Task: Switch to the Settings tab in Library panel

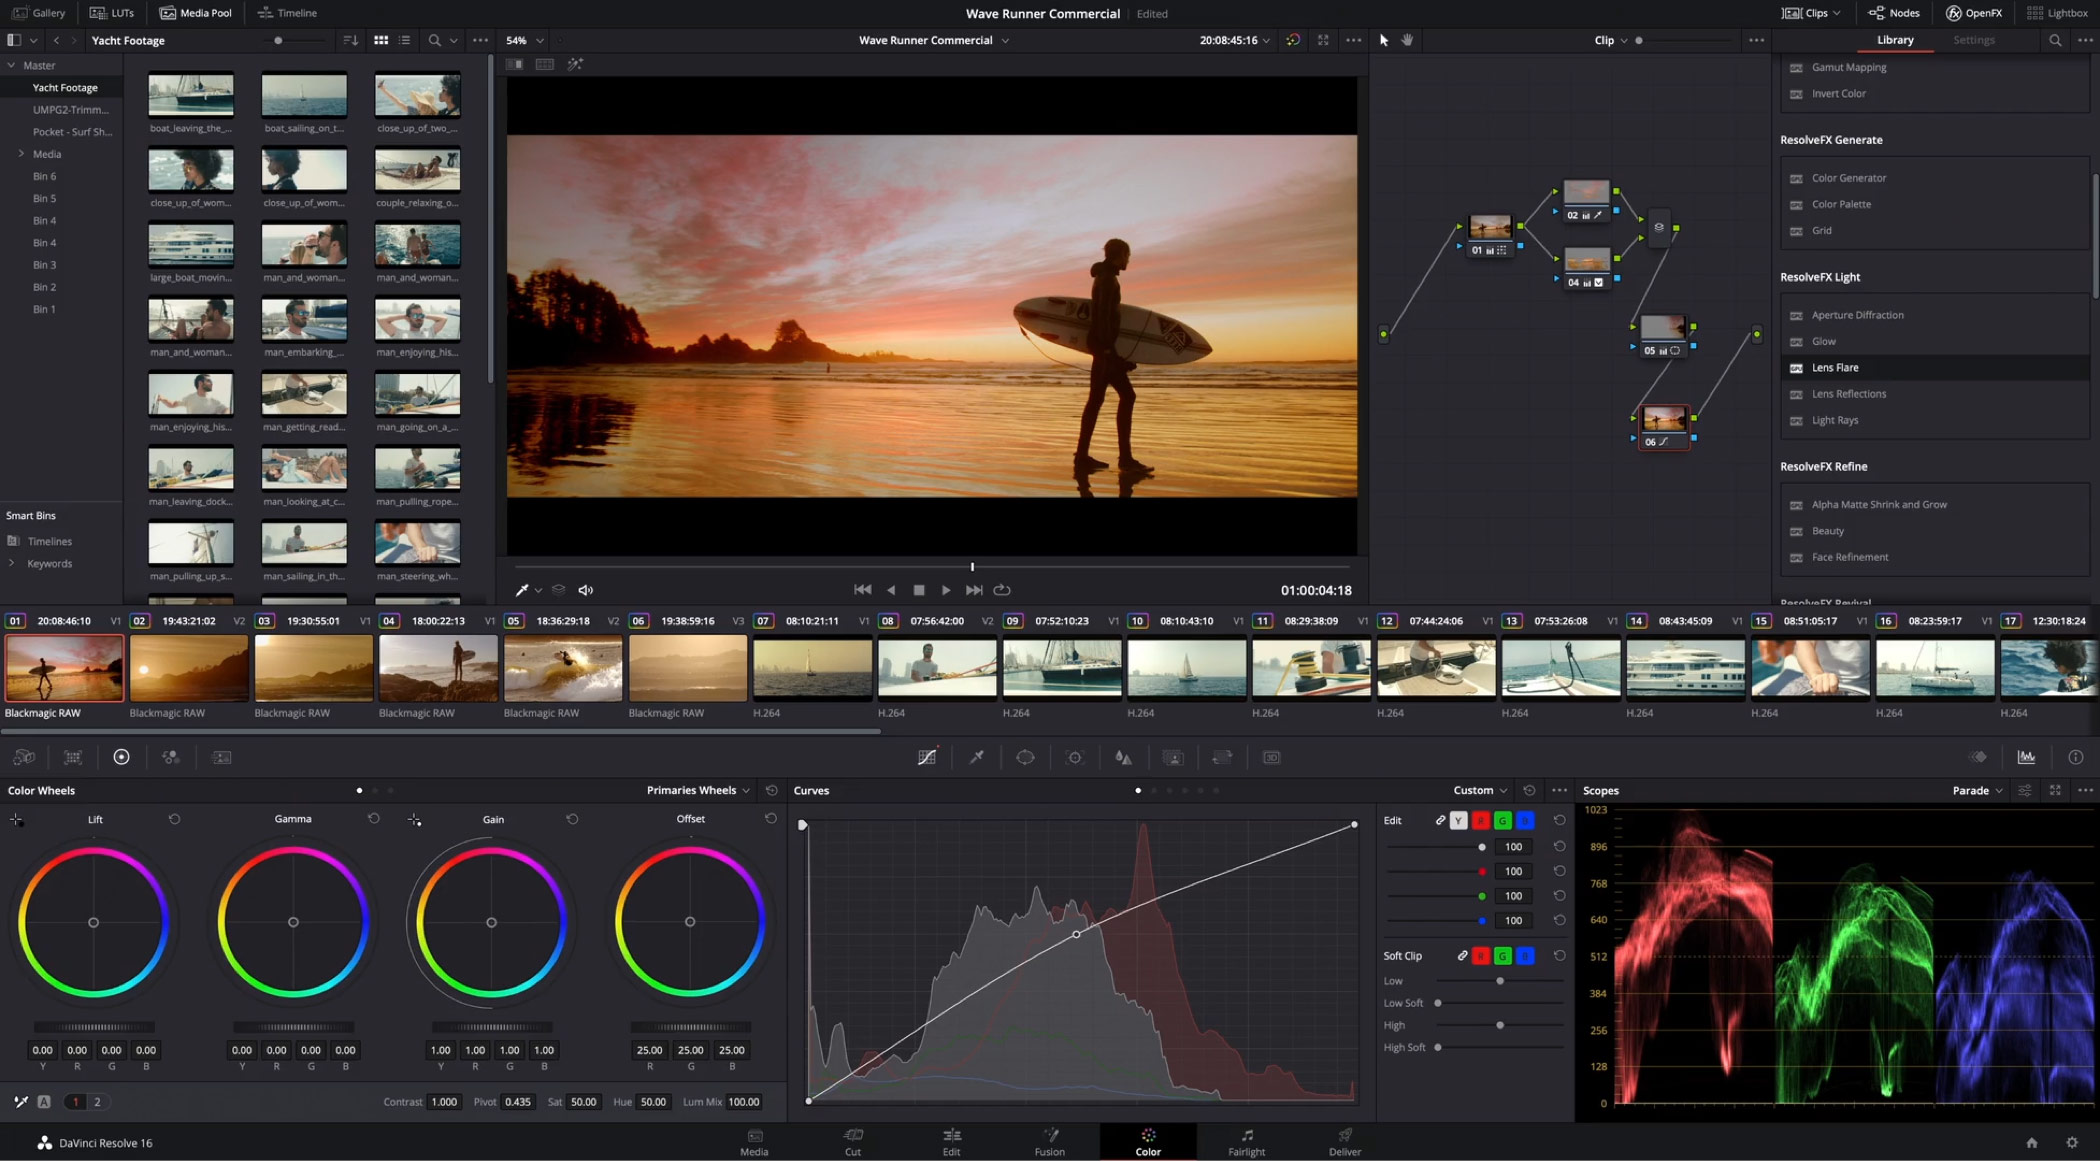Action: click(x=1973, y=40)
